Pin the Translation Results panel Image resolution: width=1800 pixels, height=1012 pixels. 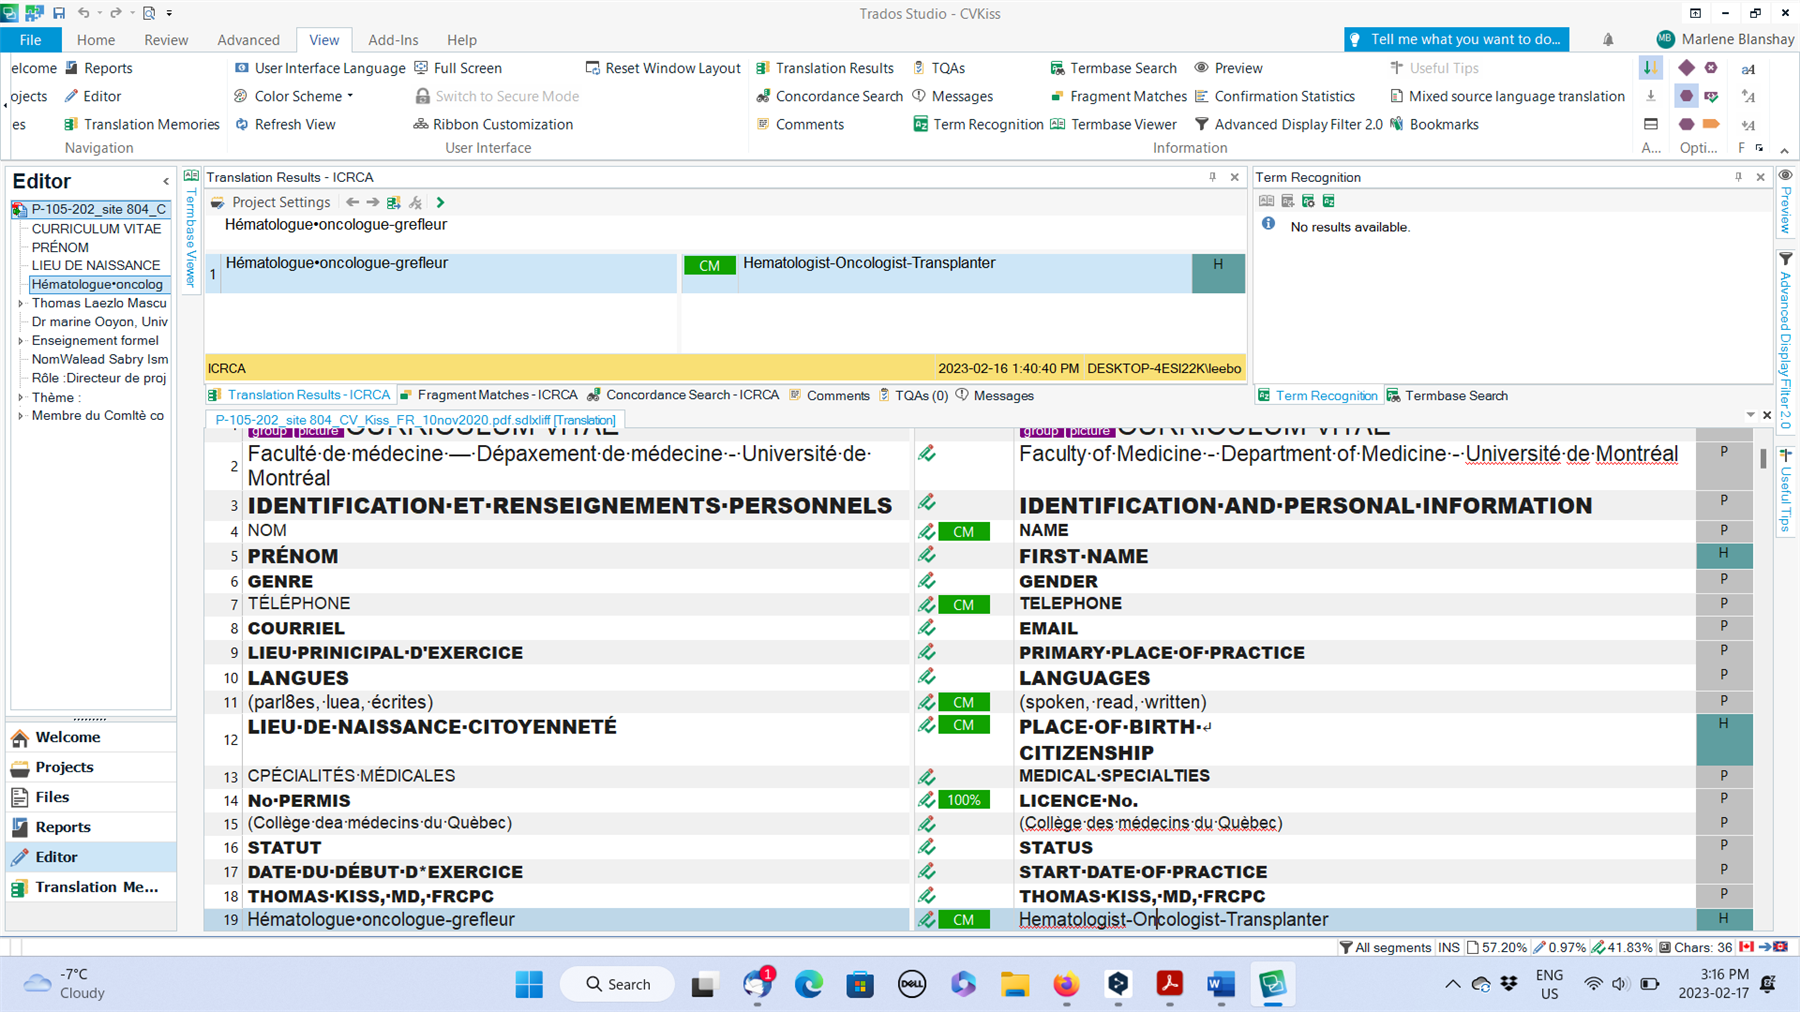click(1212, 177)
